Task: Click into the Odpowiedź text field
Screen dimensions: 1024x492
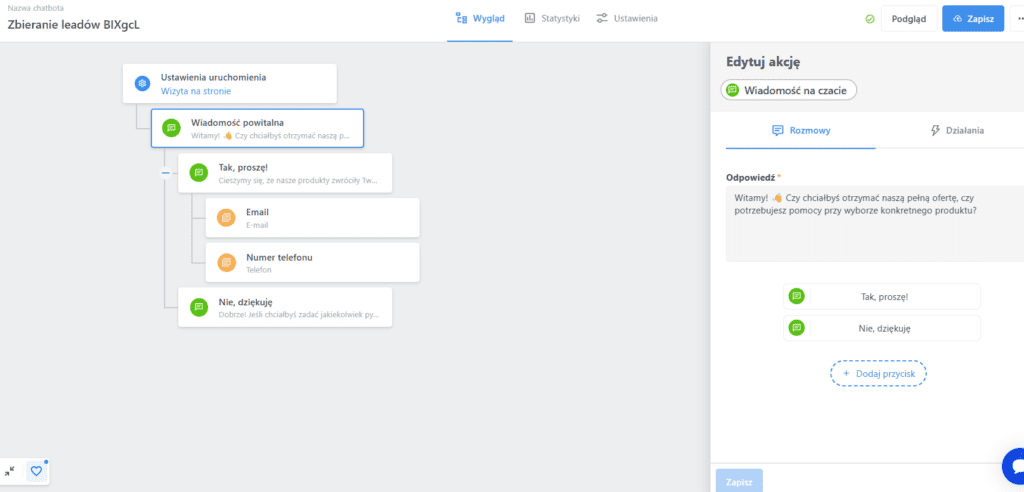Action: (870, 225)
